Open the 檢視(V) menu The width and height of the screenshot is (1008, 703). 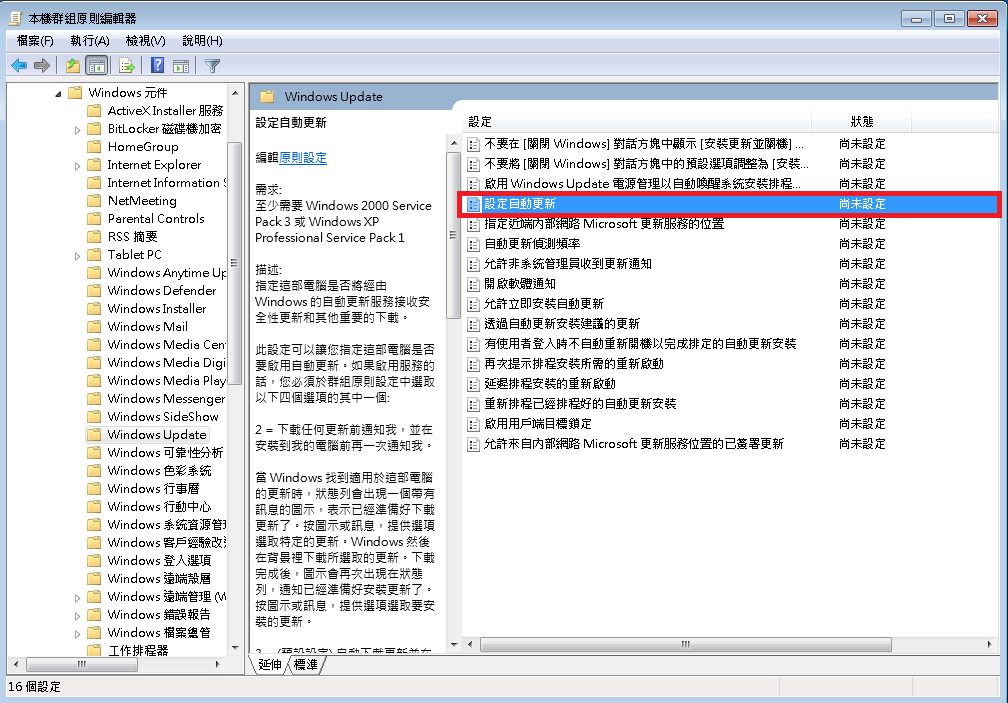coord(145,41)
